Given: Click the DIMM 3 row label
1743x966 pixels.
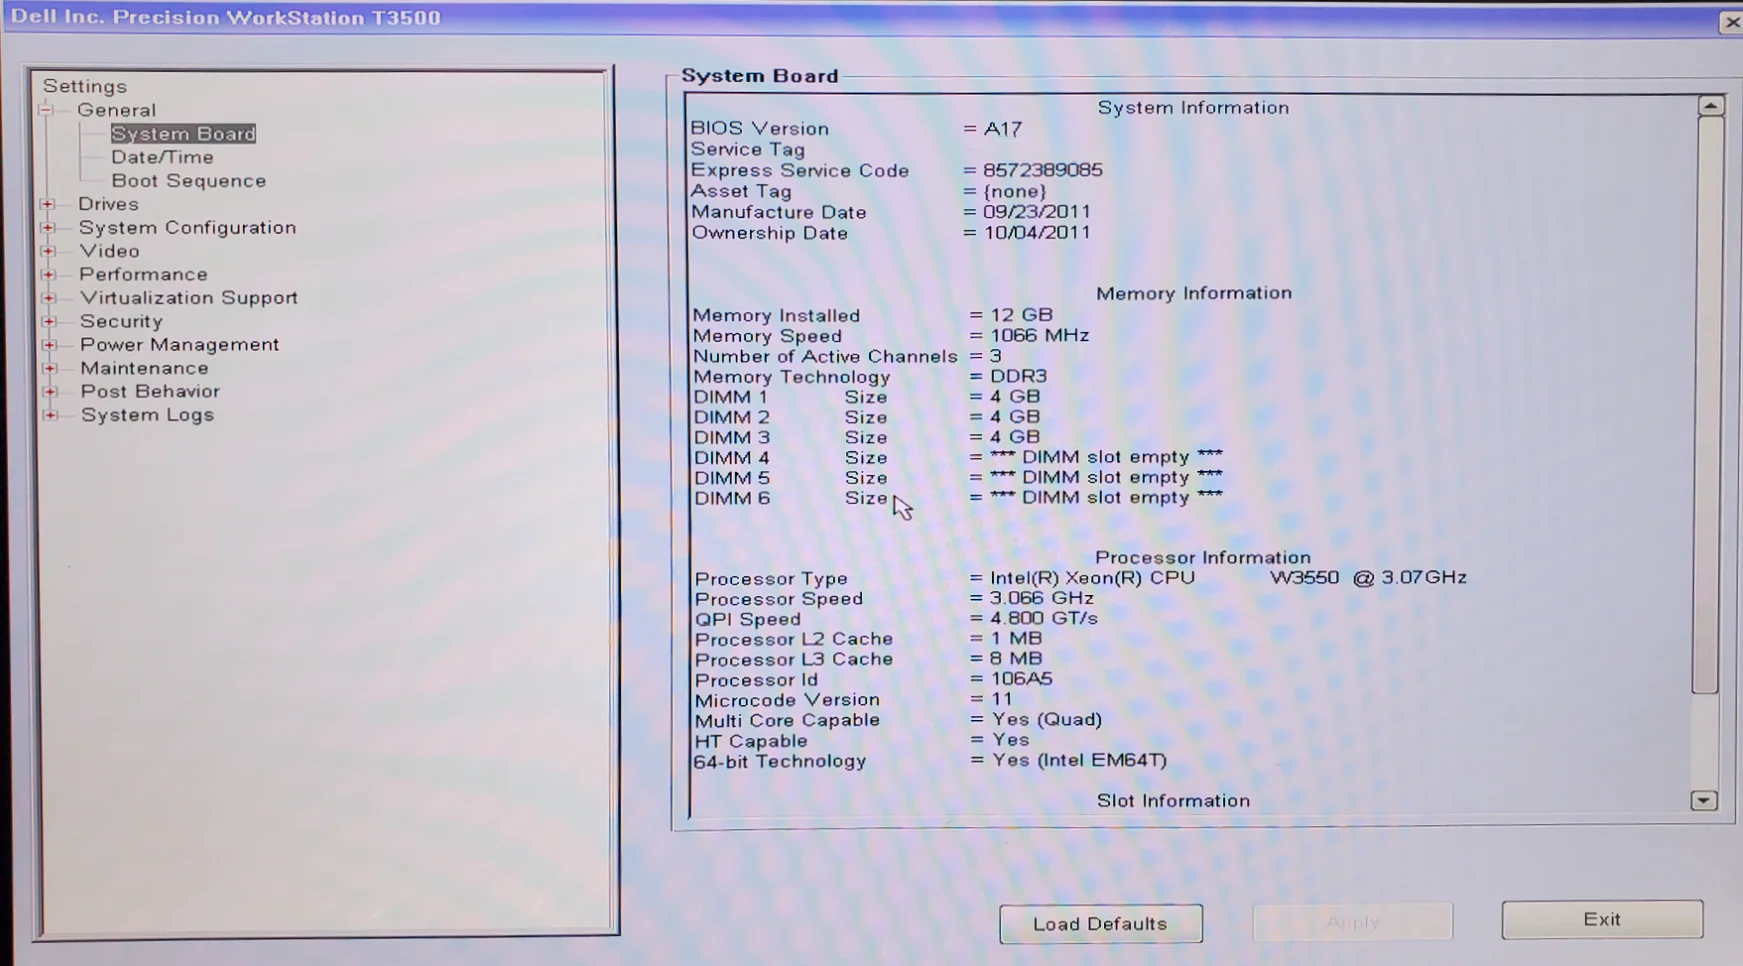Looking at the screenshot, I should point(732,438).
